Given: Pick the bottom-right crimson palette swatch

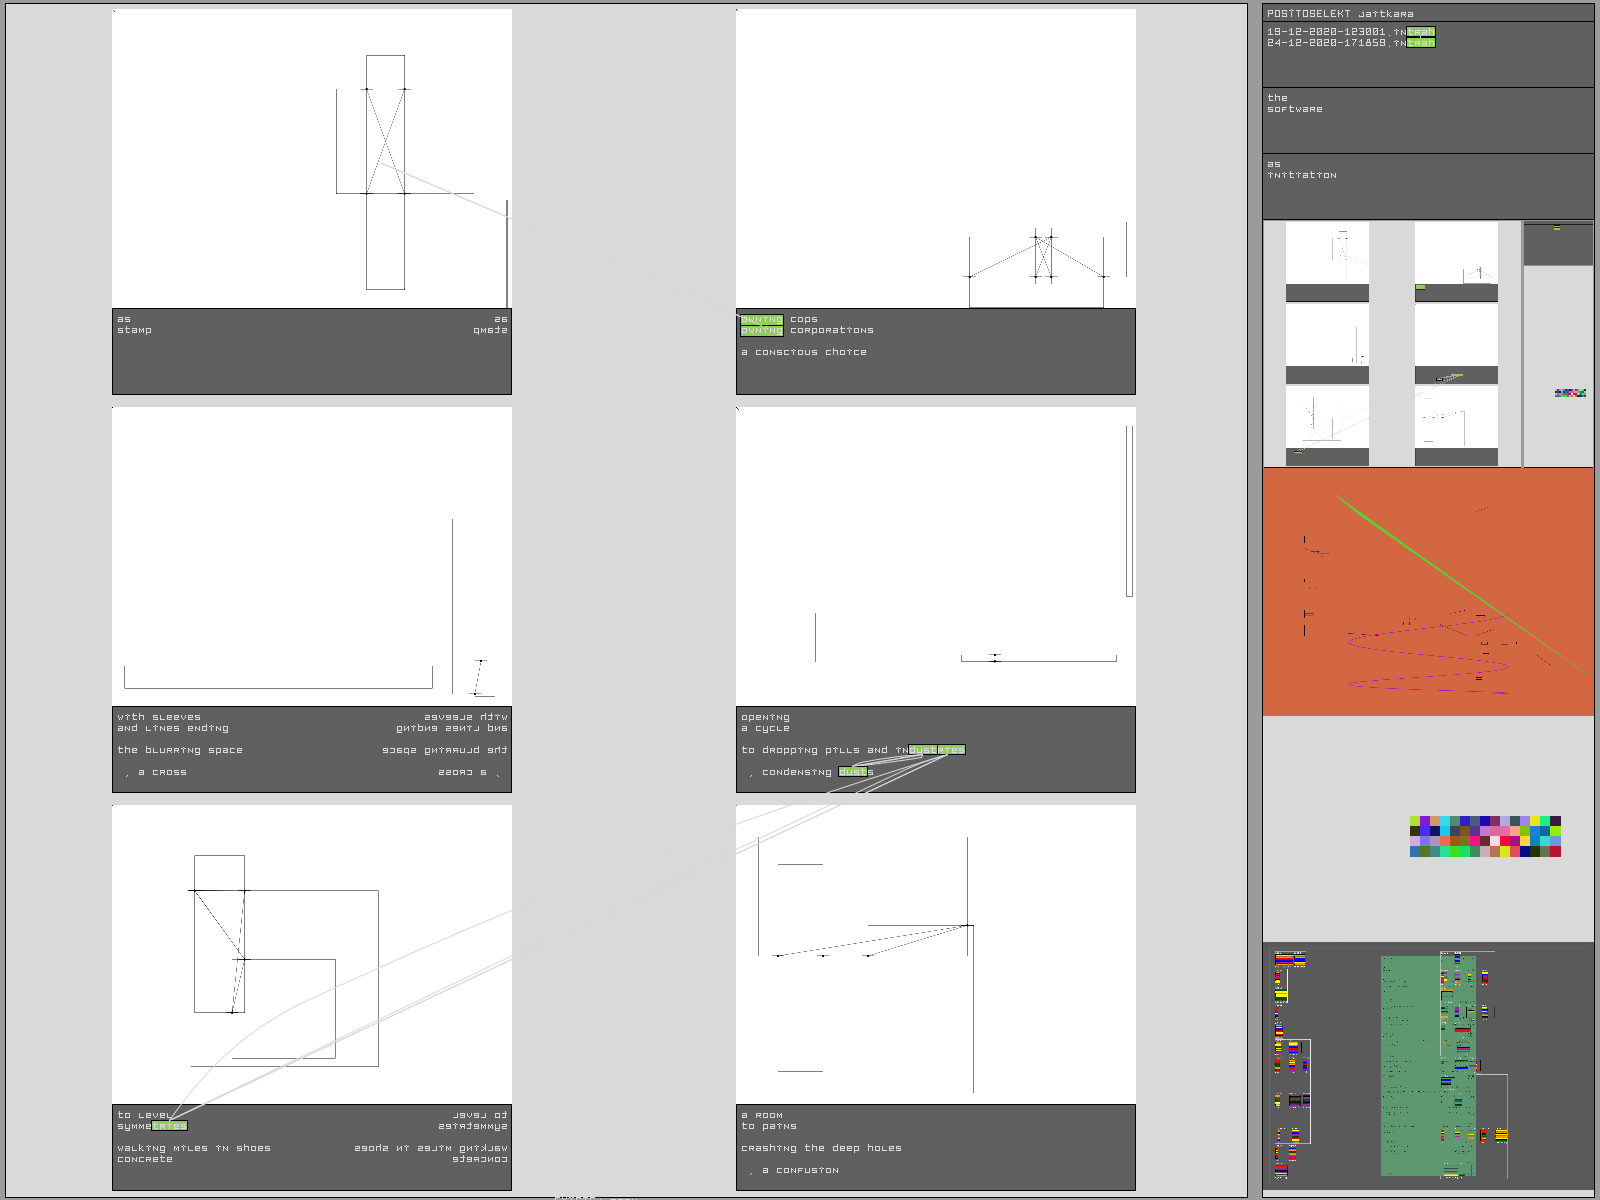Looking at the screenshot, I should (1555, 852).
